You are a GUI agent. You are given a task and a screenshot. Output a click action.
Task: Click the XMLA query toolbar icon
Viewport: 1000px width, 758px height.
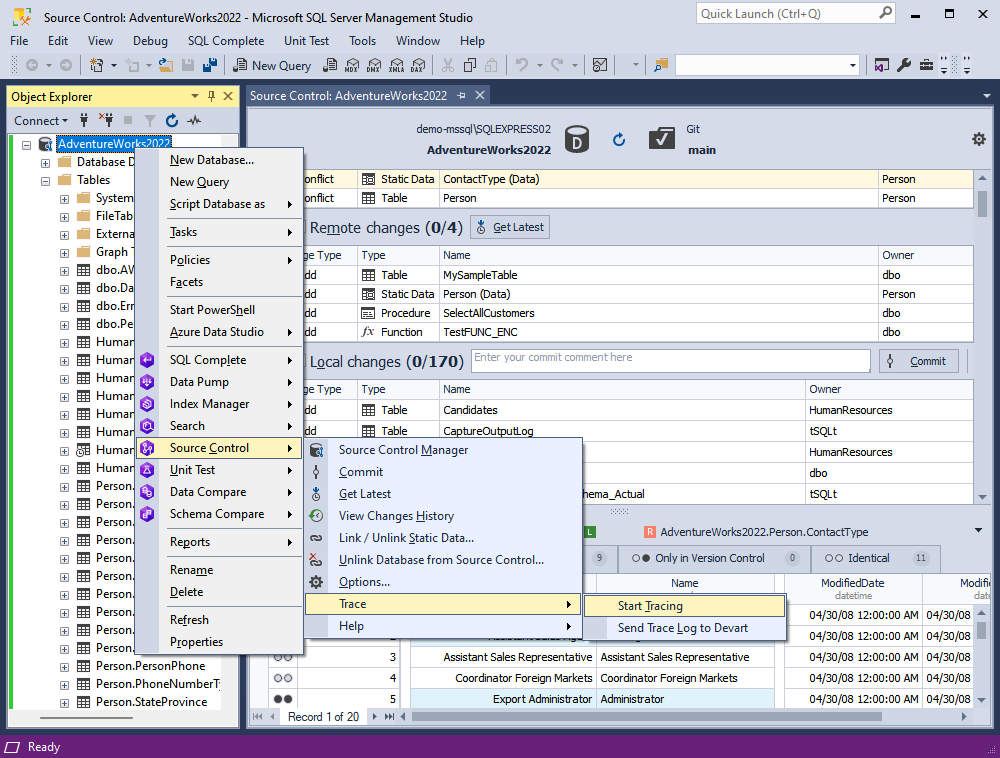(x=396, y=65)
